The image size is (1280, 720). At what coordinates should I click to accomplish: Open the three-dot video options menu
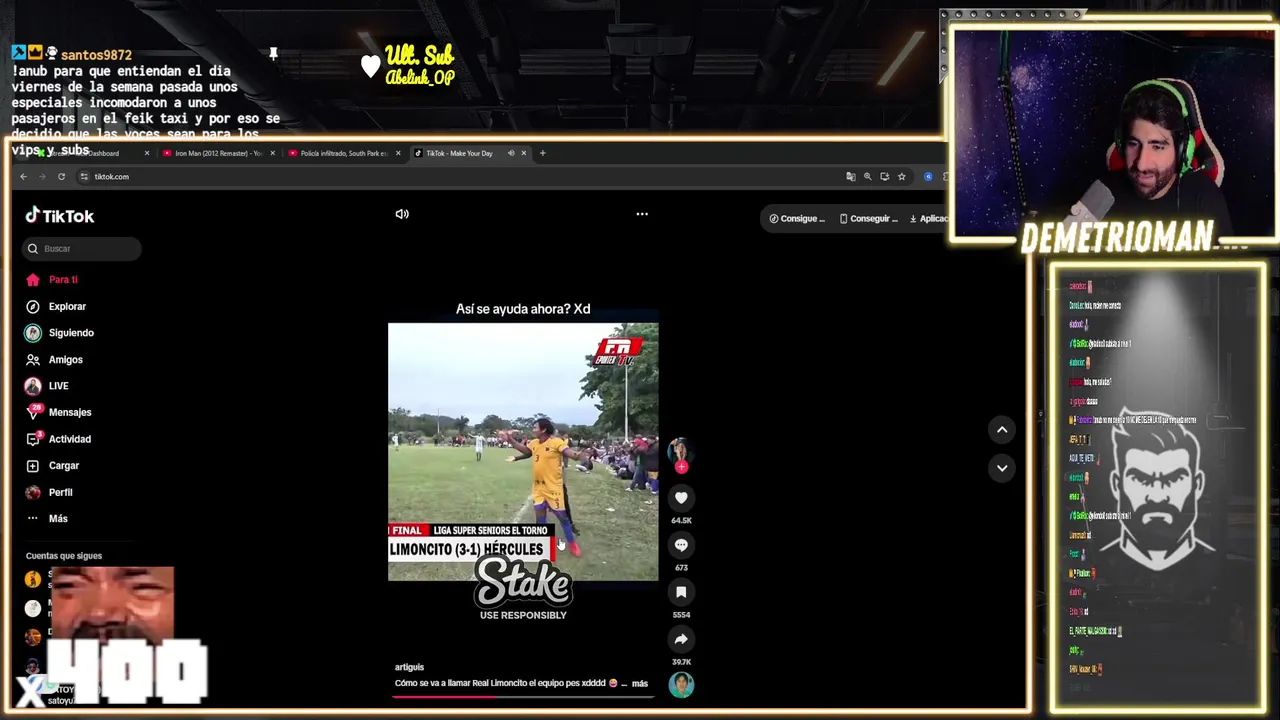point(642,214)
